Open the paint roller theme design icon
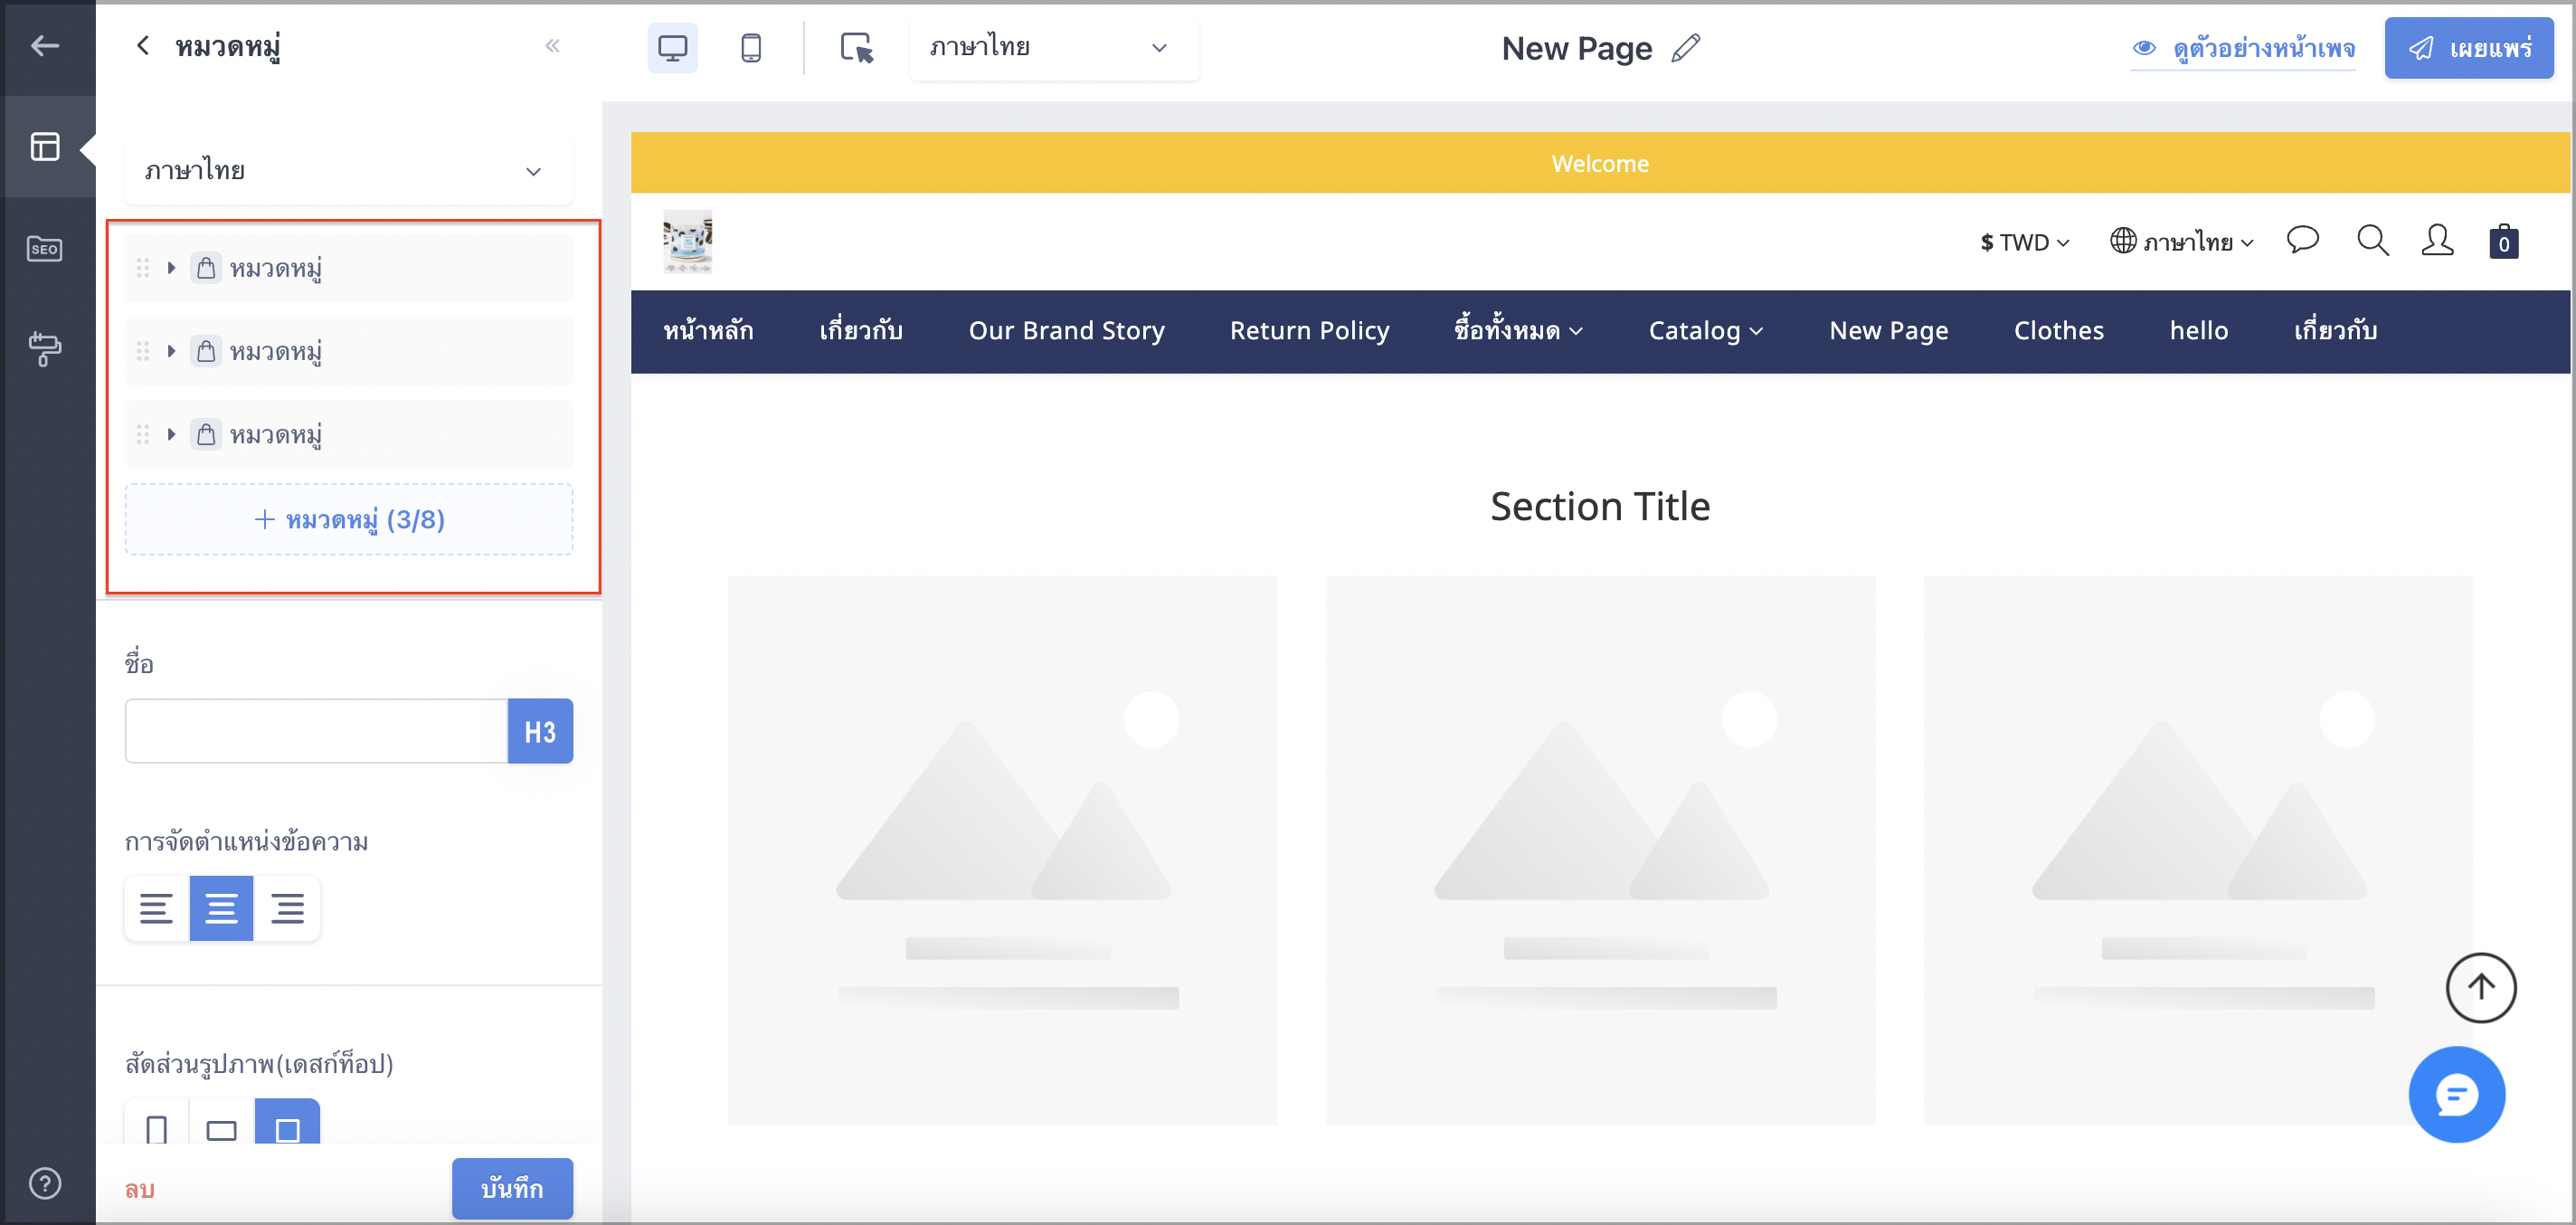 coord(45,349)
